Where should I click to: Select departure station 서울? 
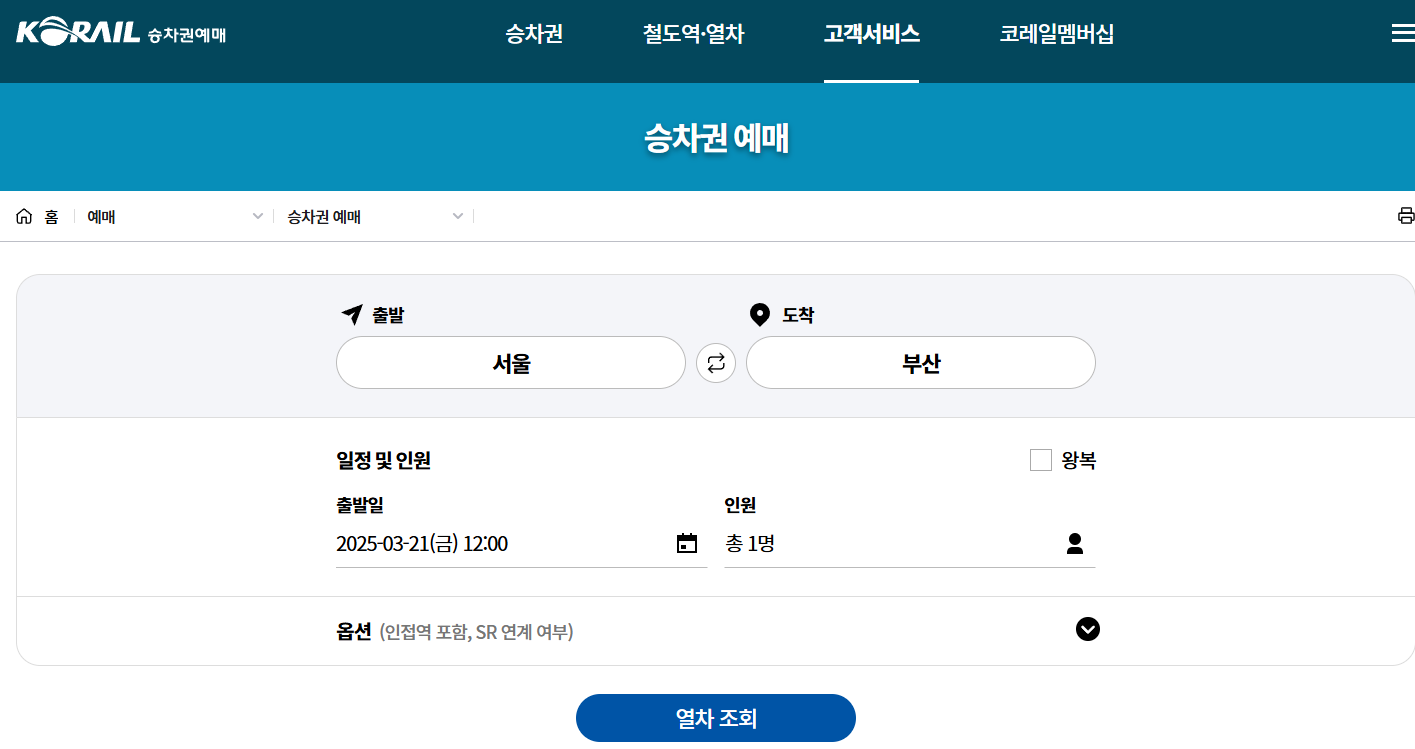pyautogui.click(x=511, y=362)
